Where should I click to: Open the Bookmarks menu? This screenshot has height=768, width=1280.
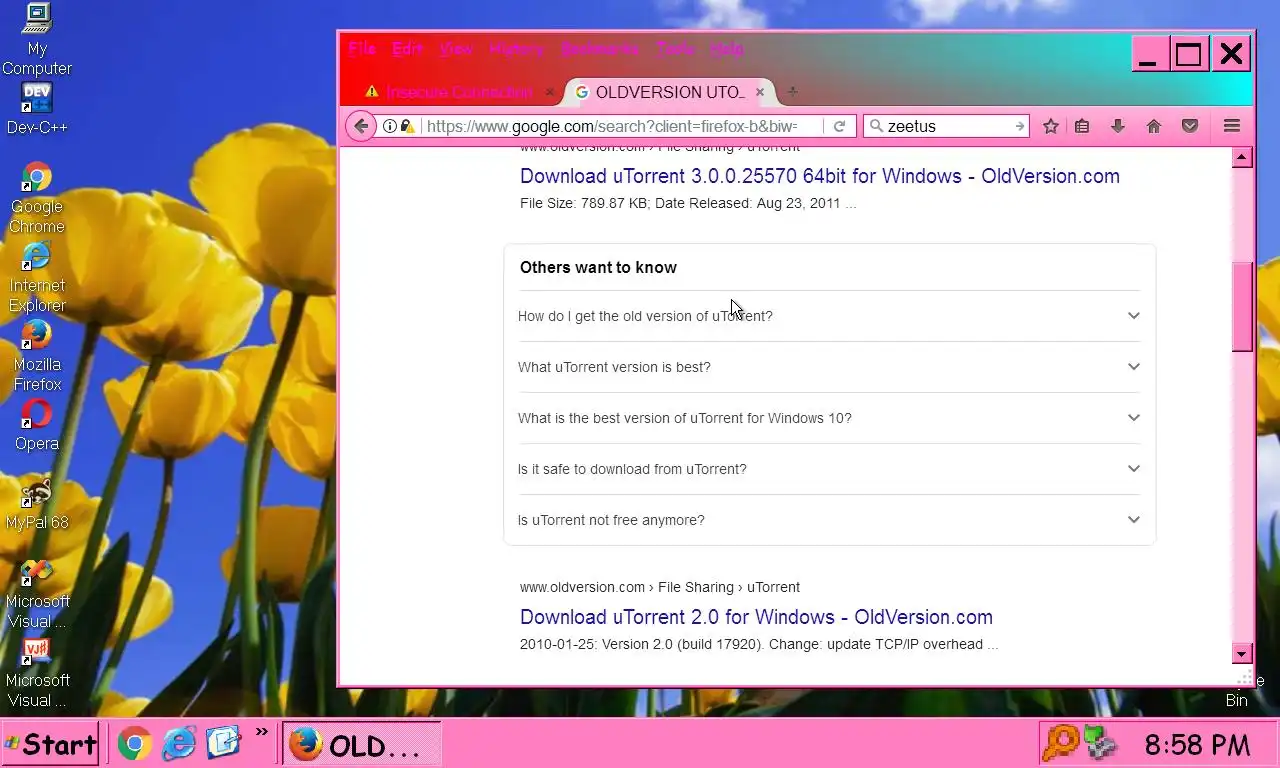pos(600,49)
